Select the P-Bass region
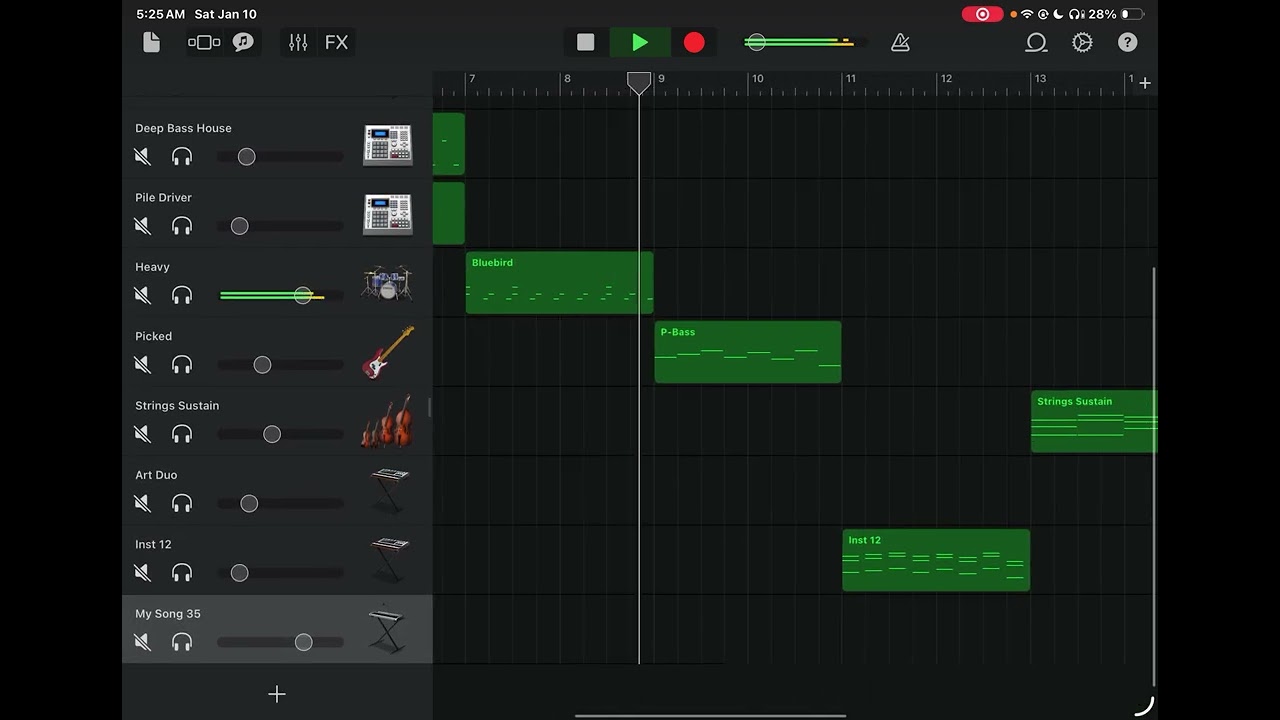Image resolution: width=1280 pixels, height=720 pixels. pos(748,352)
